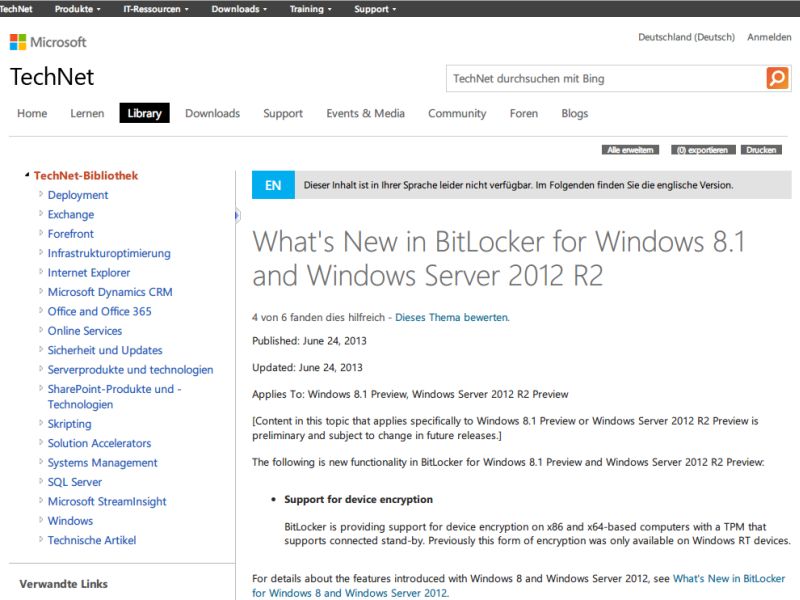Open the Office and Office 365 link
The image size is (800, 600).
pos(99,311)
